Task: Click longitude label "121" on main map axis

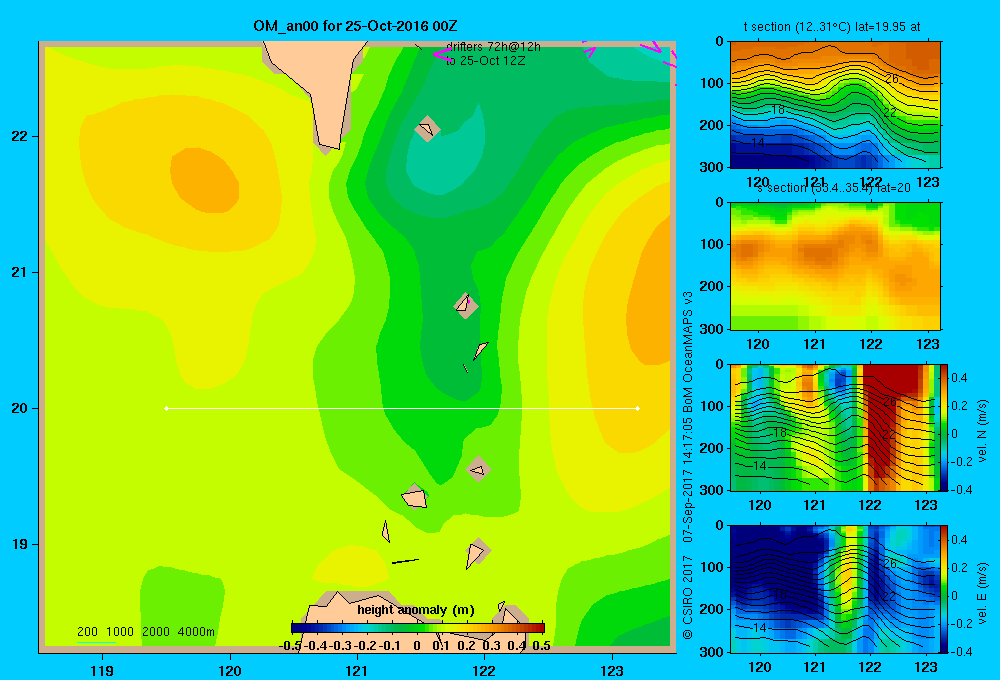Action: (x=357, y=670)
